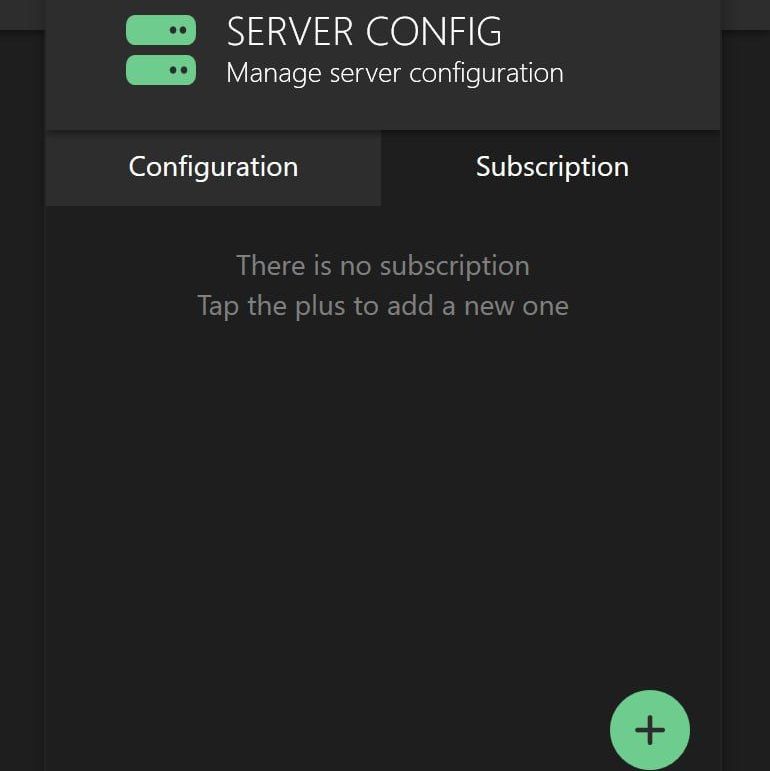Open the Subscription tab

552,168
